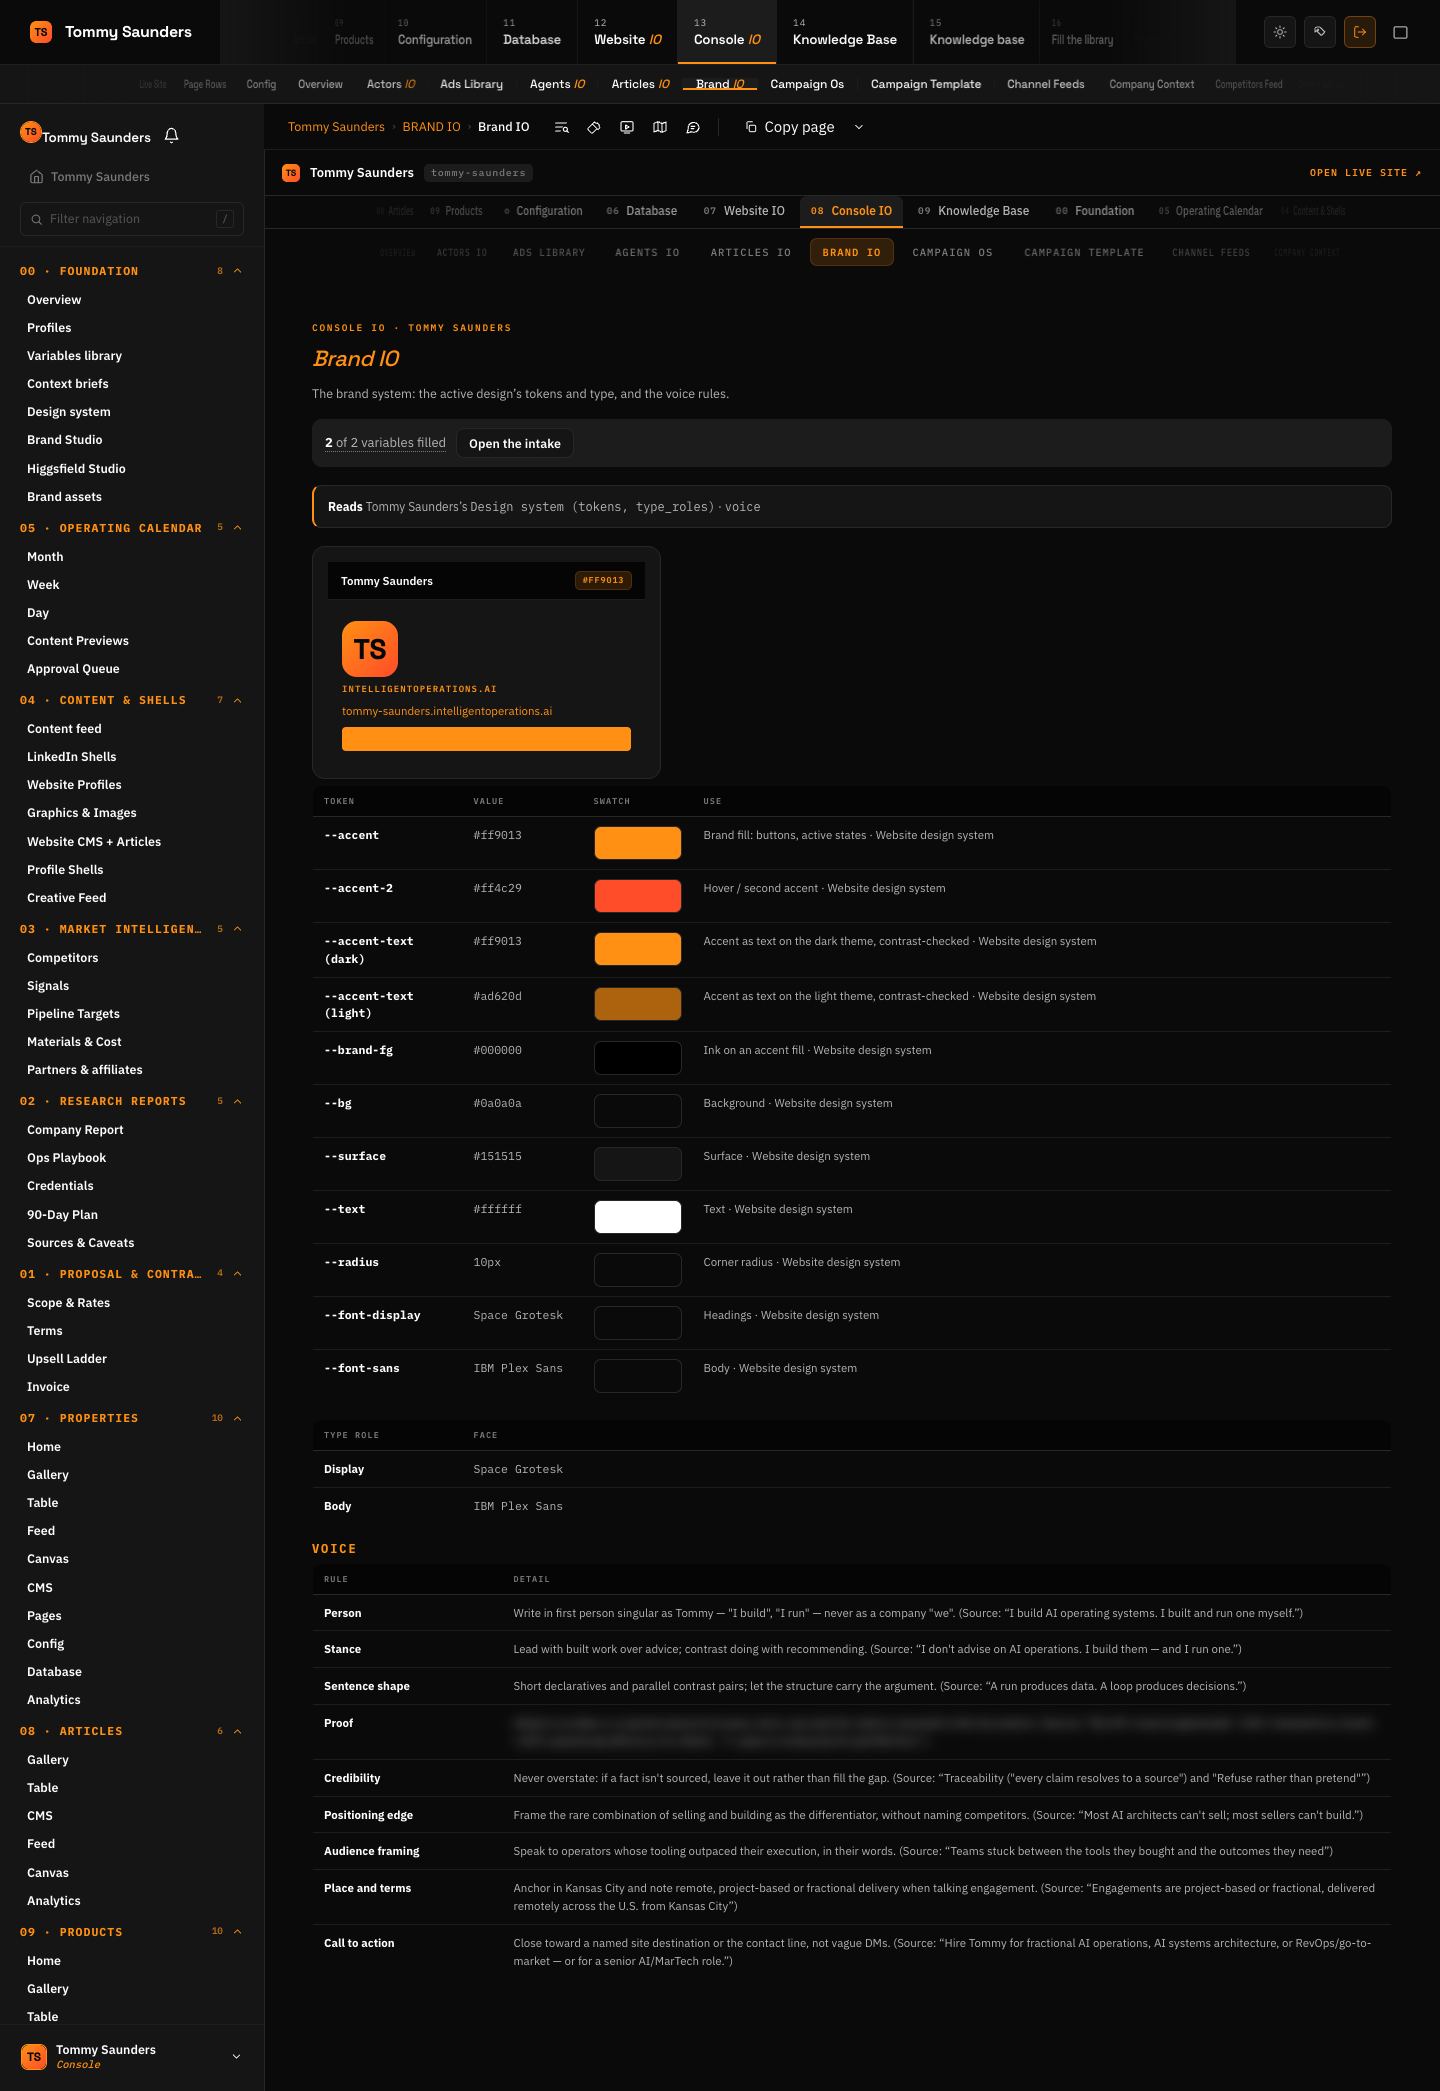Screen dimensions: 1440x2091
Task: Open Agents IO in the secondary nav
Action: click(x=558, y=84)
